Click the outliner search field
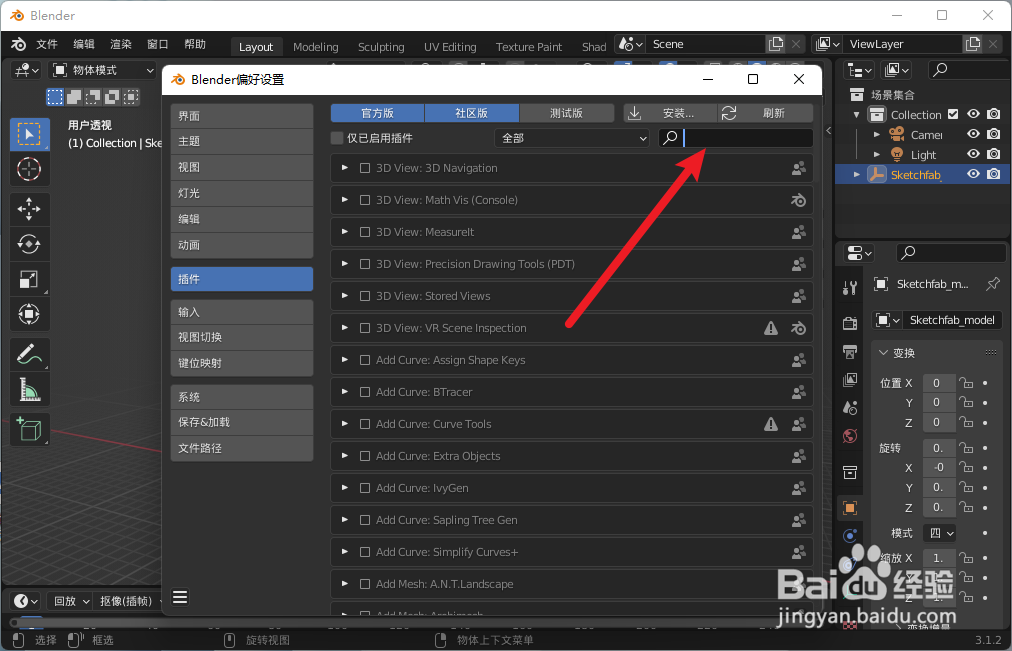Image resolution: width=1012 pixels, height=651 pixels. [968, 70]
